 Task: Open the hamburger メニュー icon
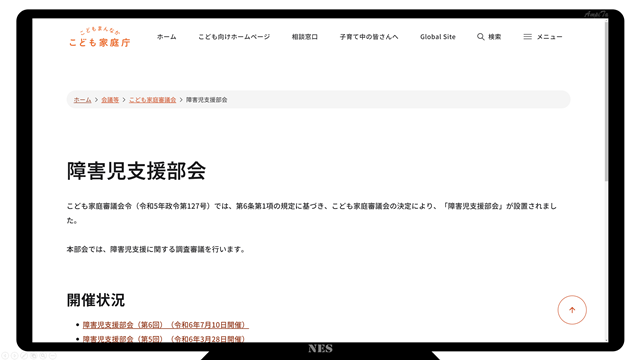pyautogui.click(x=527, y=37)
